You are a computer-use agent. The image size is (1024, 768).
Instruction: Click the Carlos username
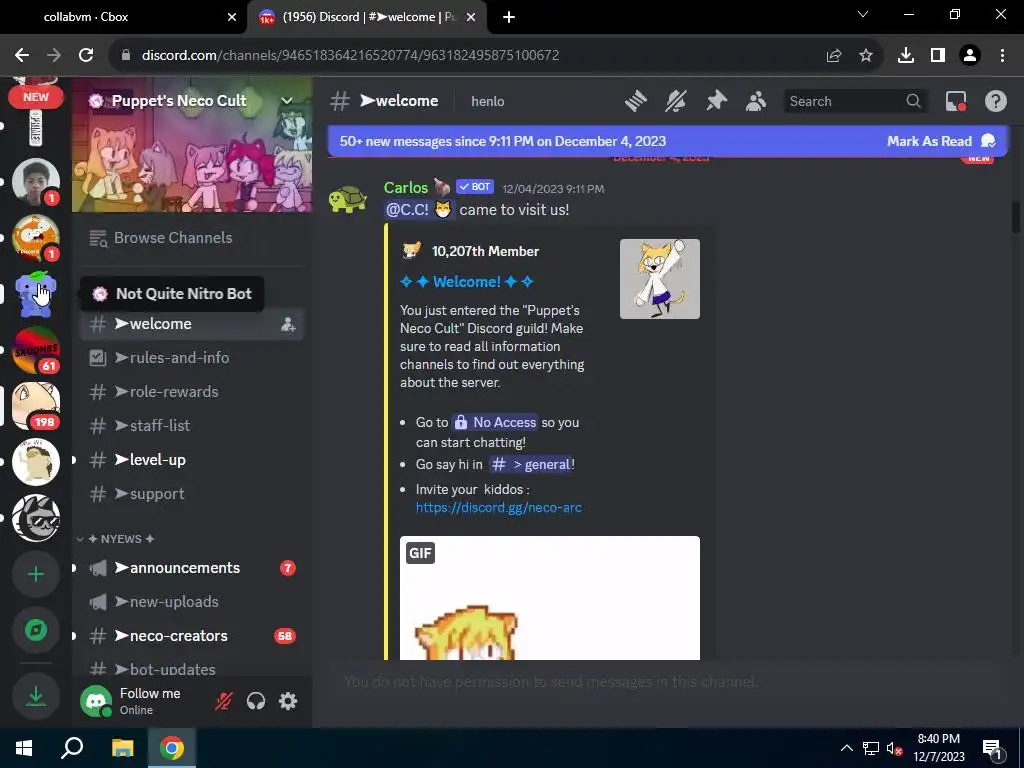click(x=406, y=187)
